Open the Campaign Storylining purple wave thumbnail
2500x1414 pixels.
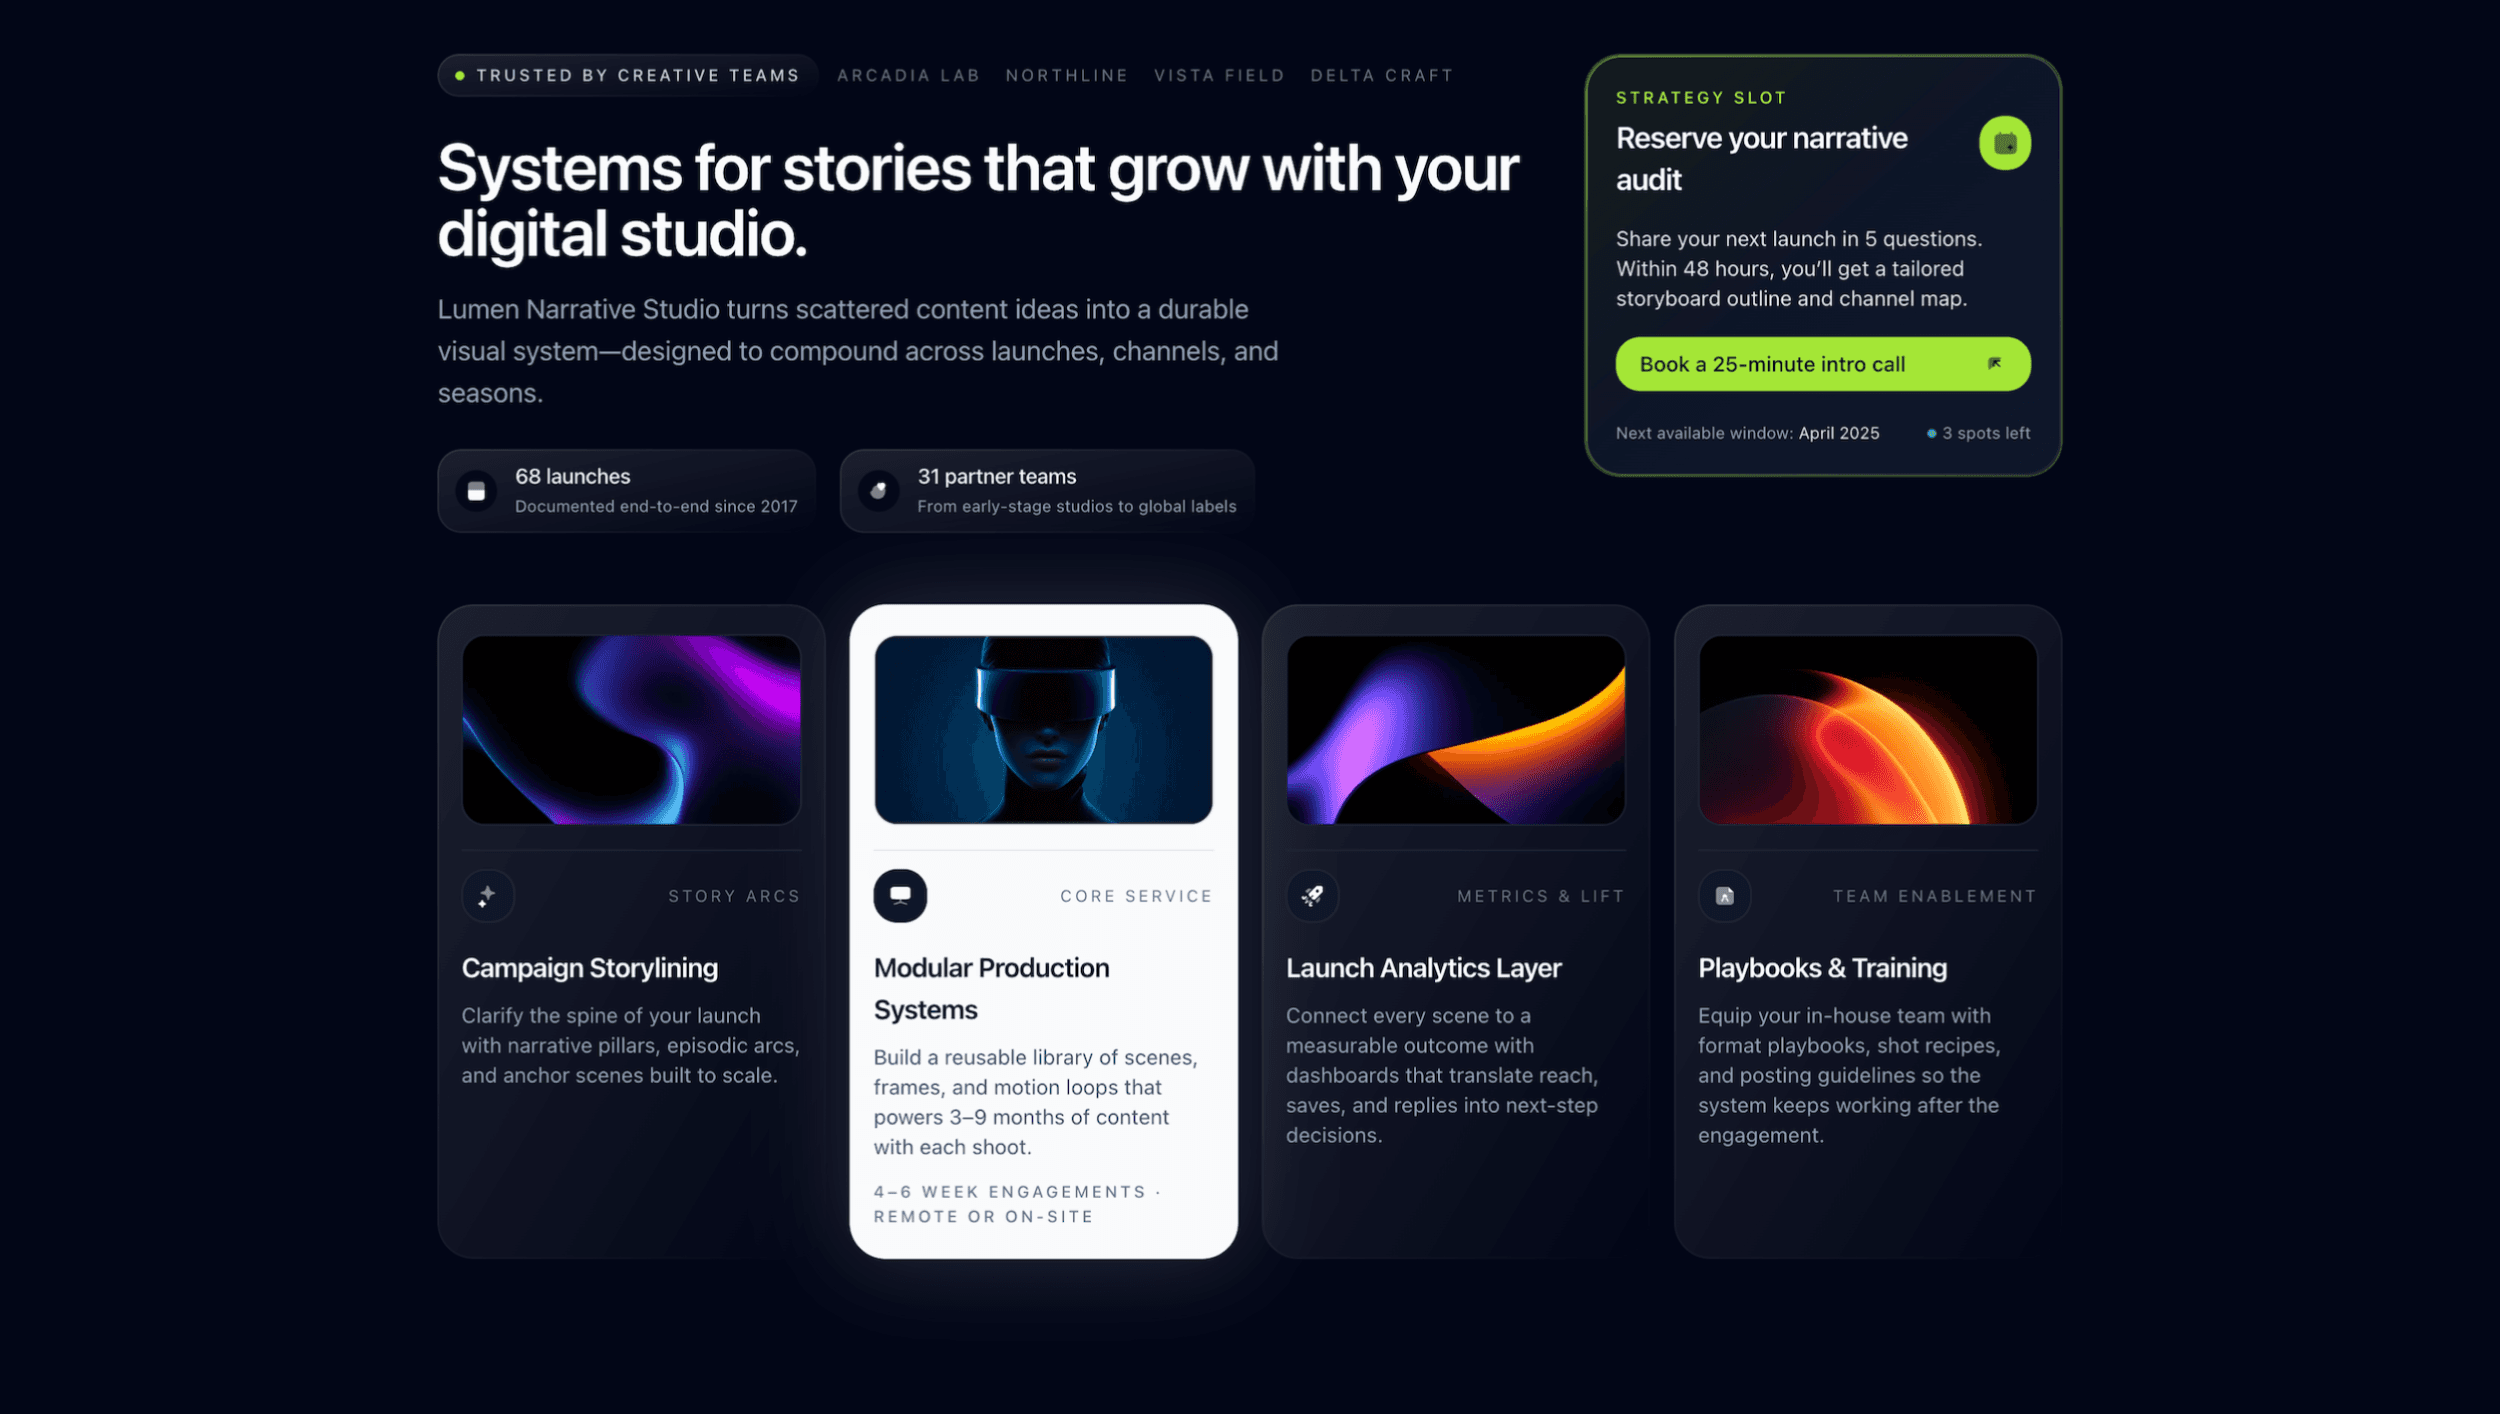point(631,730)
